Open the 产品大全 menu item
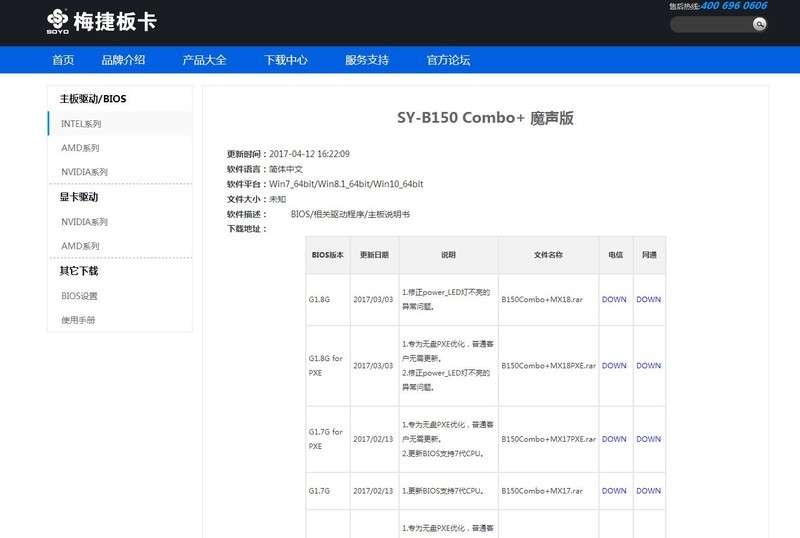The width and height of the screenshot is (800, 538). point(204,60)
